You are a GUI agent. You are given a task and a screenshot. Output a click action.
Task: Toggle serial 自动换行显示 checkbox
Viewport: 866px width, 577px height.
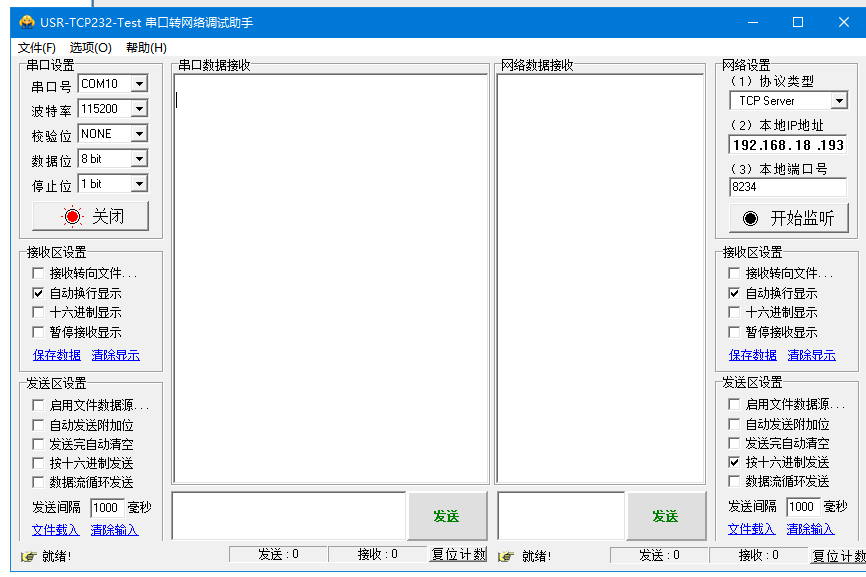coord(39,294)
